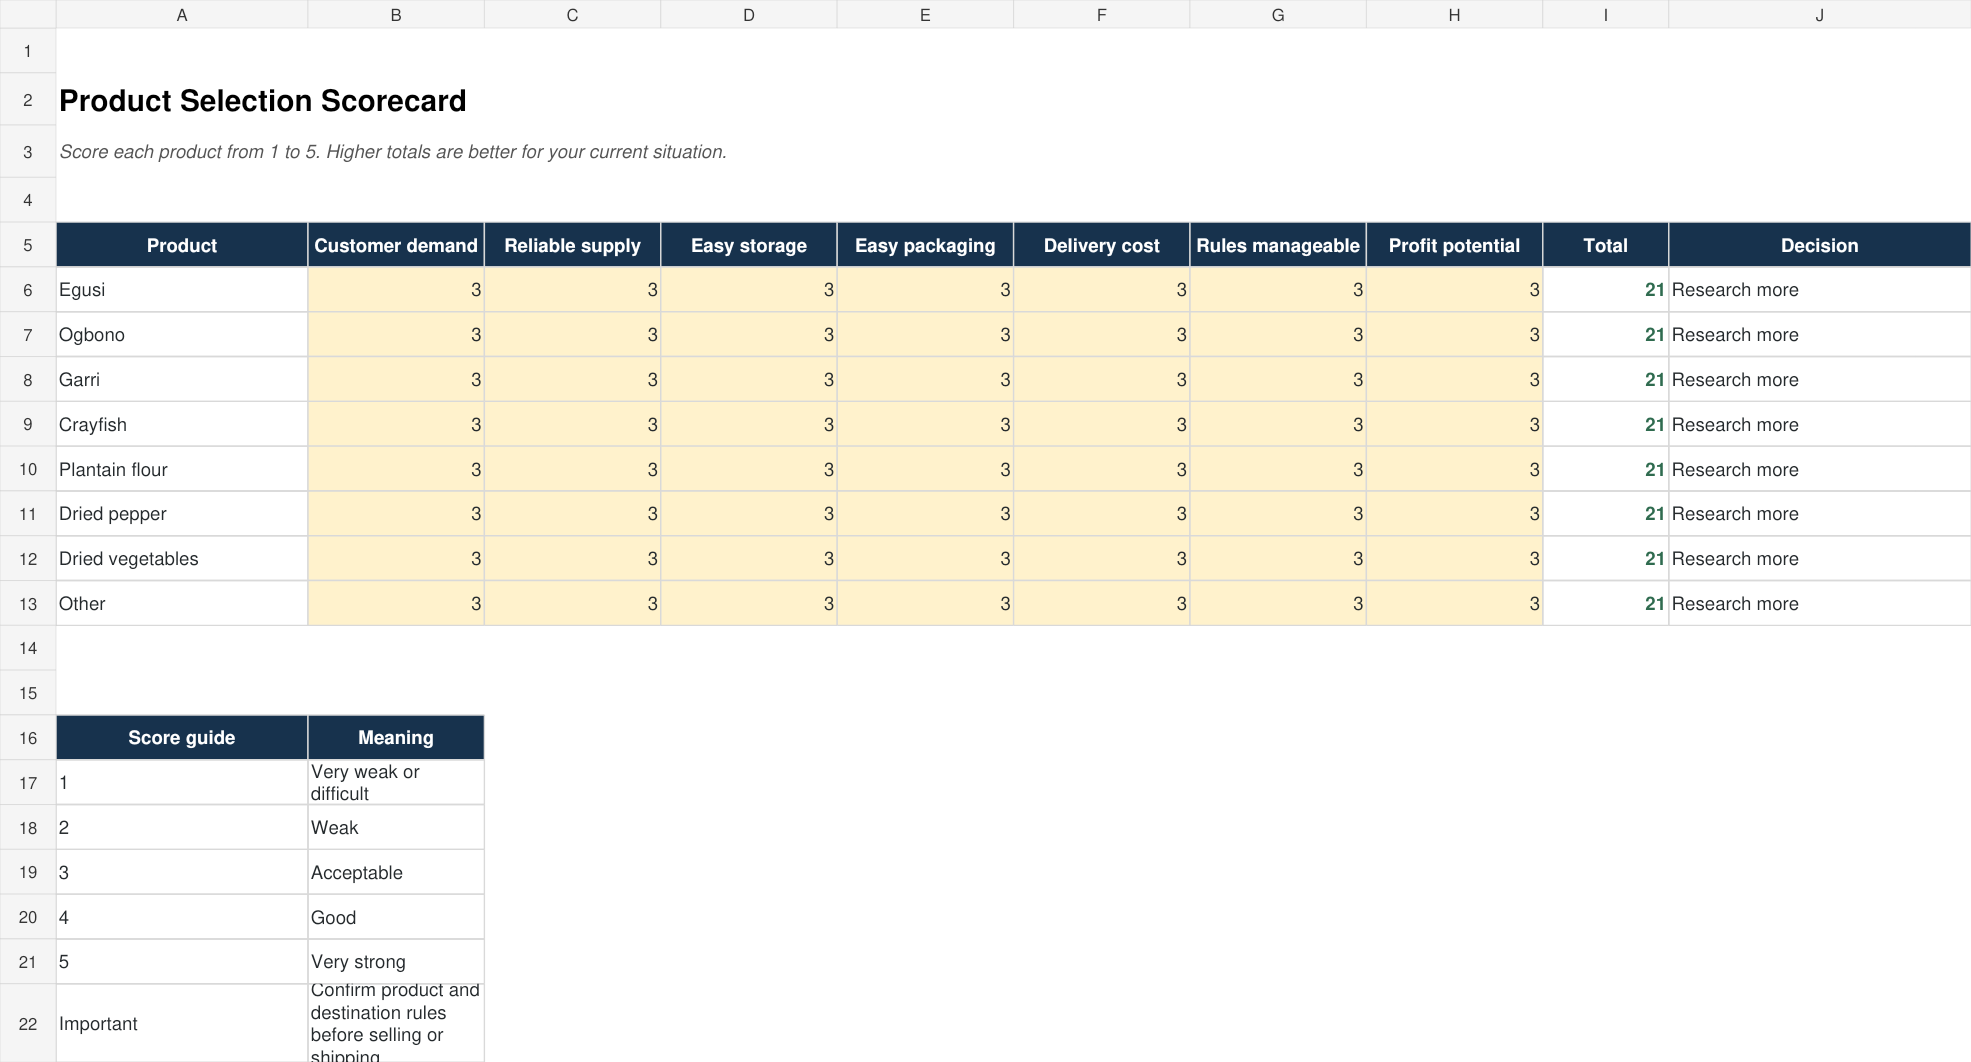Click the Very strong meaning cell

click(396, 962)
